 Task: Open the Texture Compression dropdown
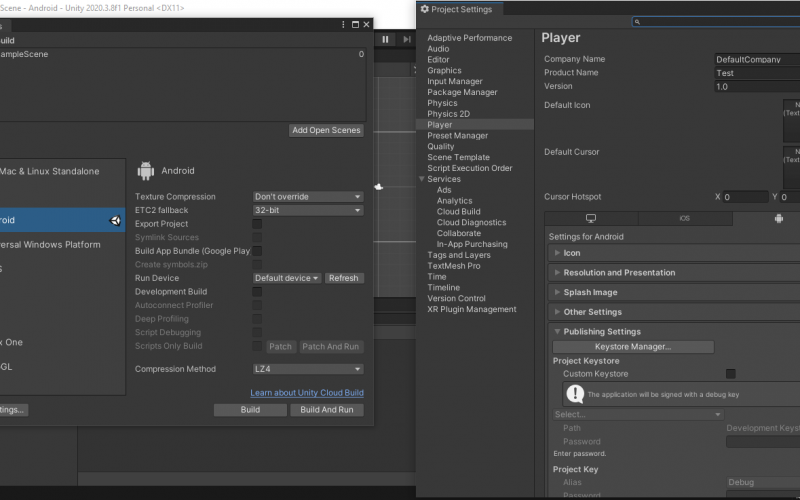pos(308,197)
